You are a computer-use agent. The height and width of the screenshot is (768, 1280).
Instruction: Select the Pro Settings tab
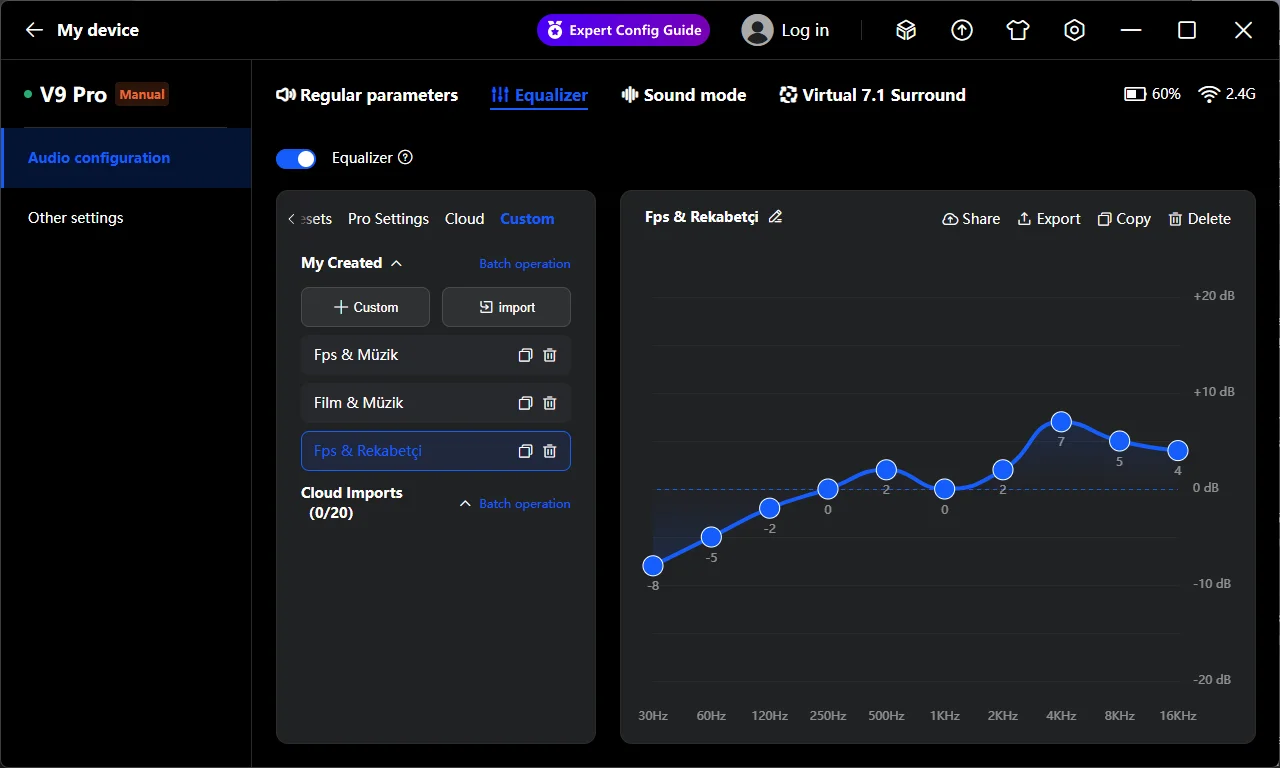pyautogui.click(x=388, y=219)
